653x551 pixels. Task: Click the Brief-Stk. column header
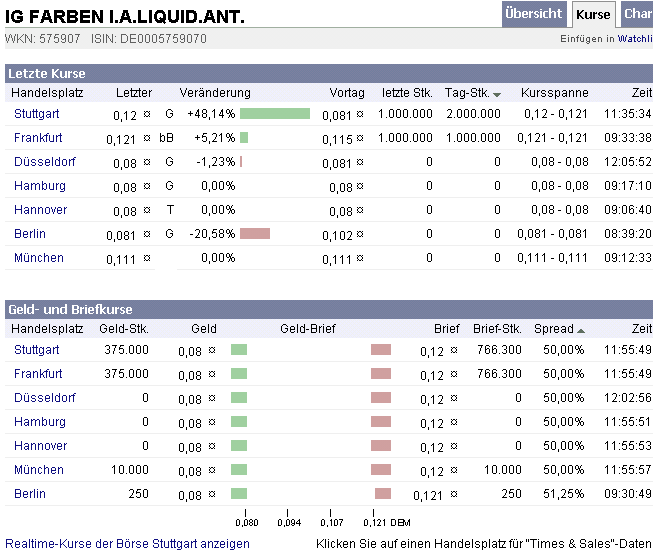497,329
